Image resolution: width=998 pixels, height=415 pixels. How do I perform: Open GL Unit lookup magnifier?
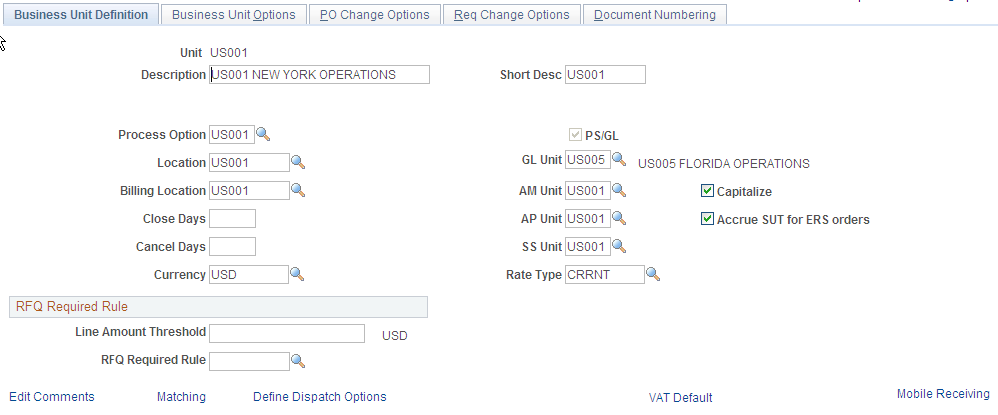click(619, 160)
